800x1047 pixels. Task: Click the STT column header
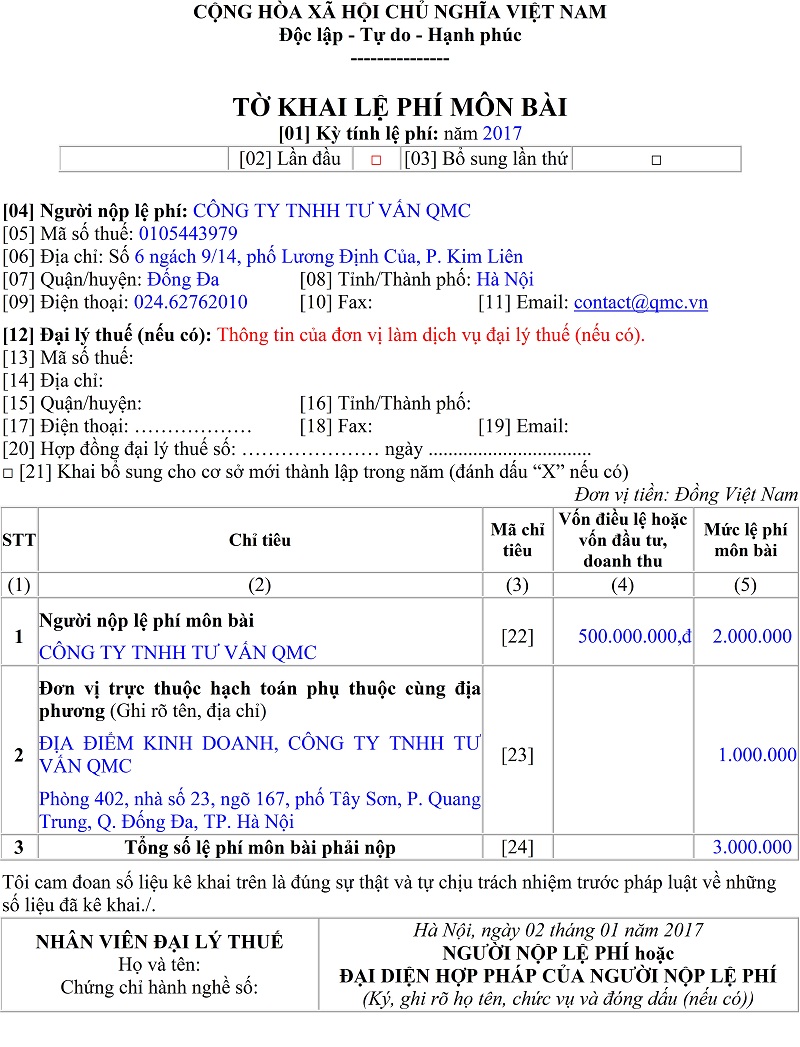pos(19,540)
